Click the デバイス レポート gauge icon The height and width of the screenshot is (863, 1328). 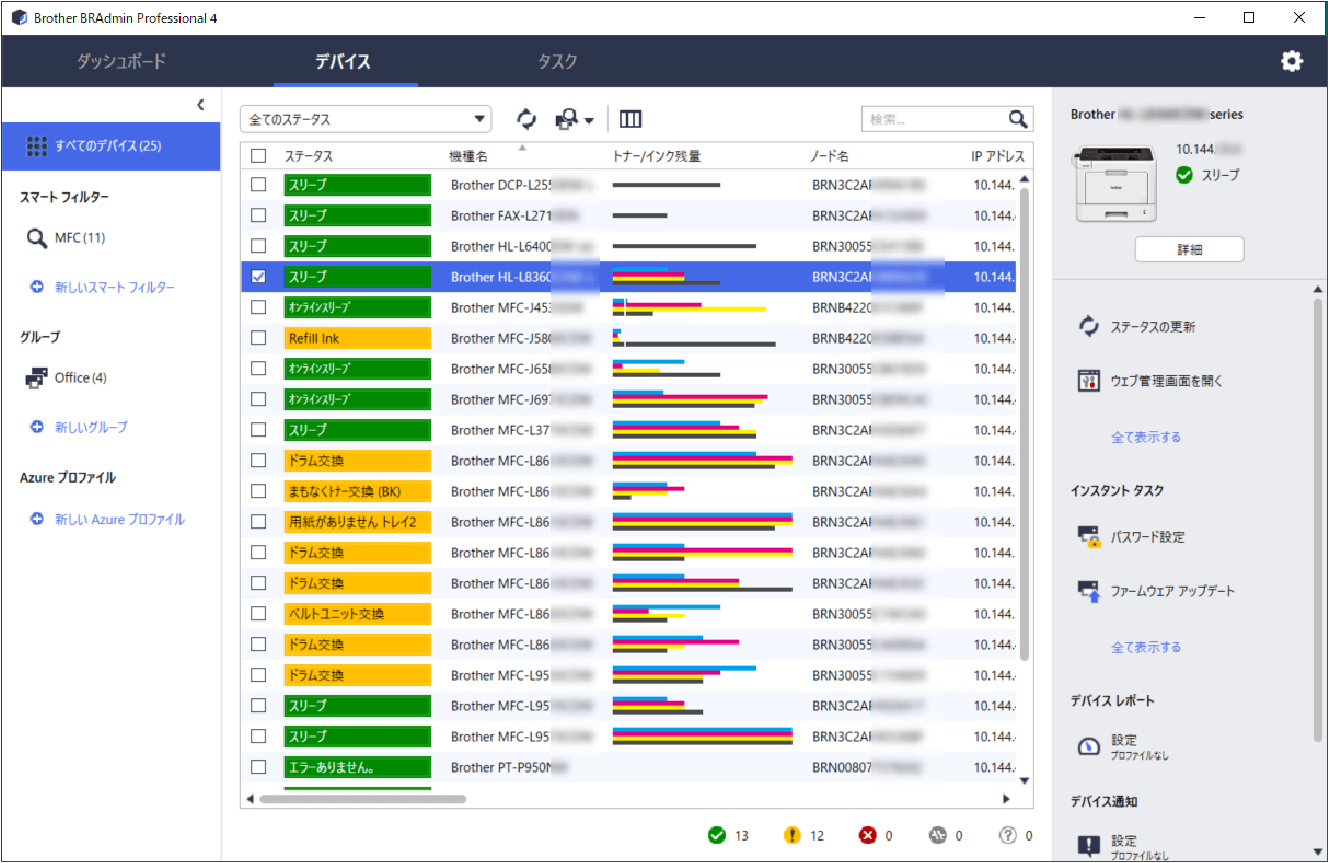[1089, 747]
